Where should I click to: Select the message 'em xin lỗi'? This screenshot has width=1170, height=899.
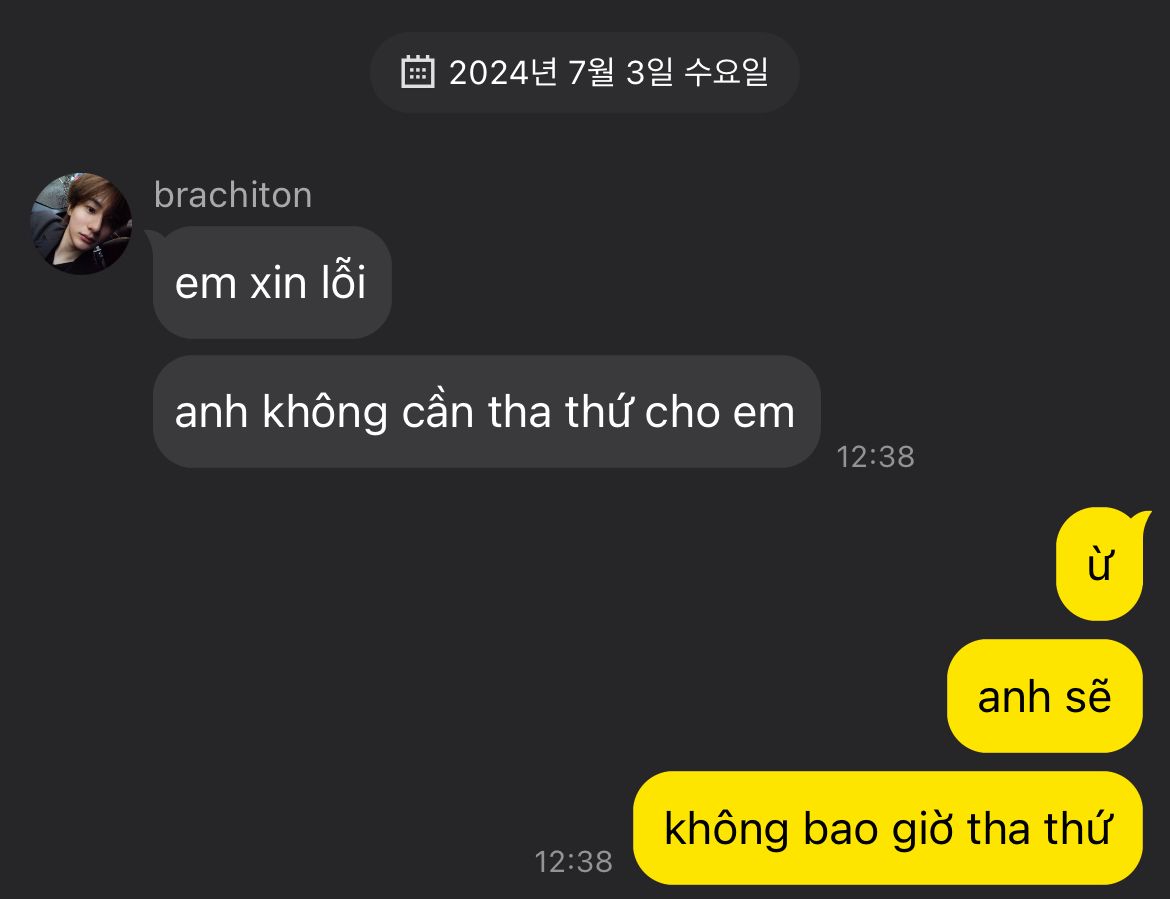pyautogui.click(x=272, y=283)
